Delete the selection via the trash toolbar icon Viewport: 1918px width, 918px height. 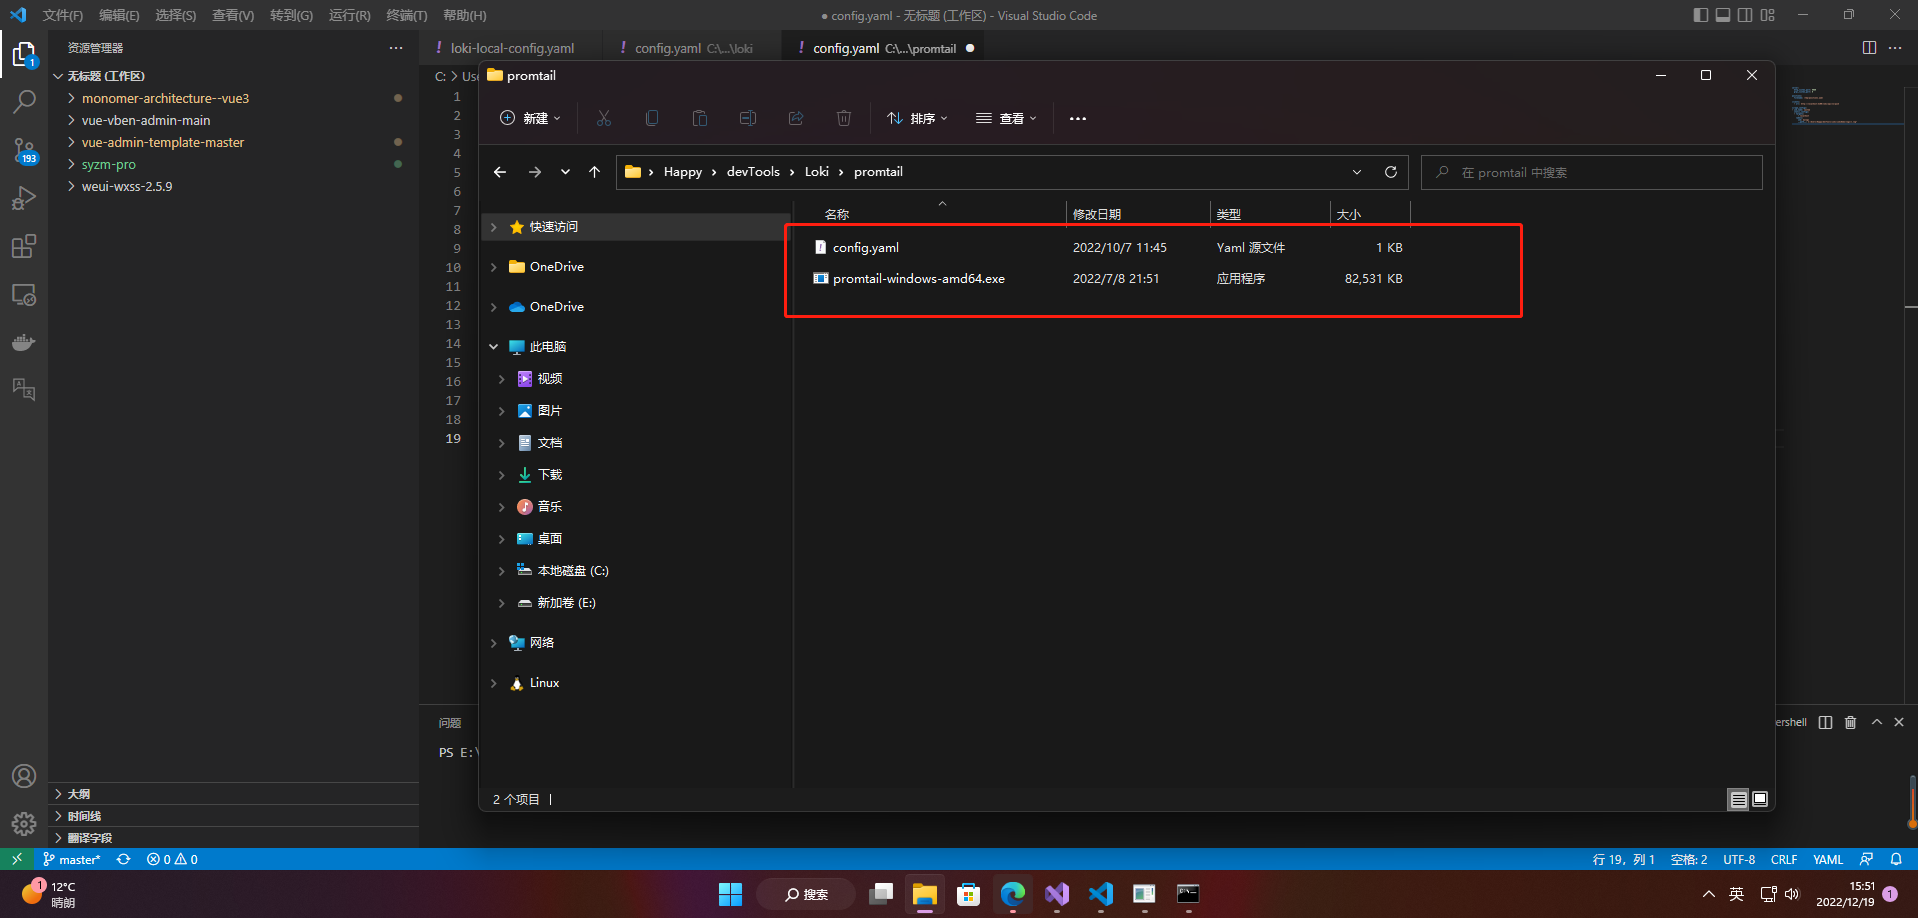click(x=843, y=117)
